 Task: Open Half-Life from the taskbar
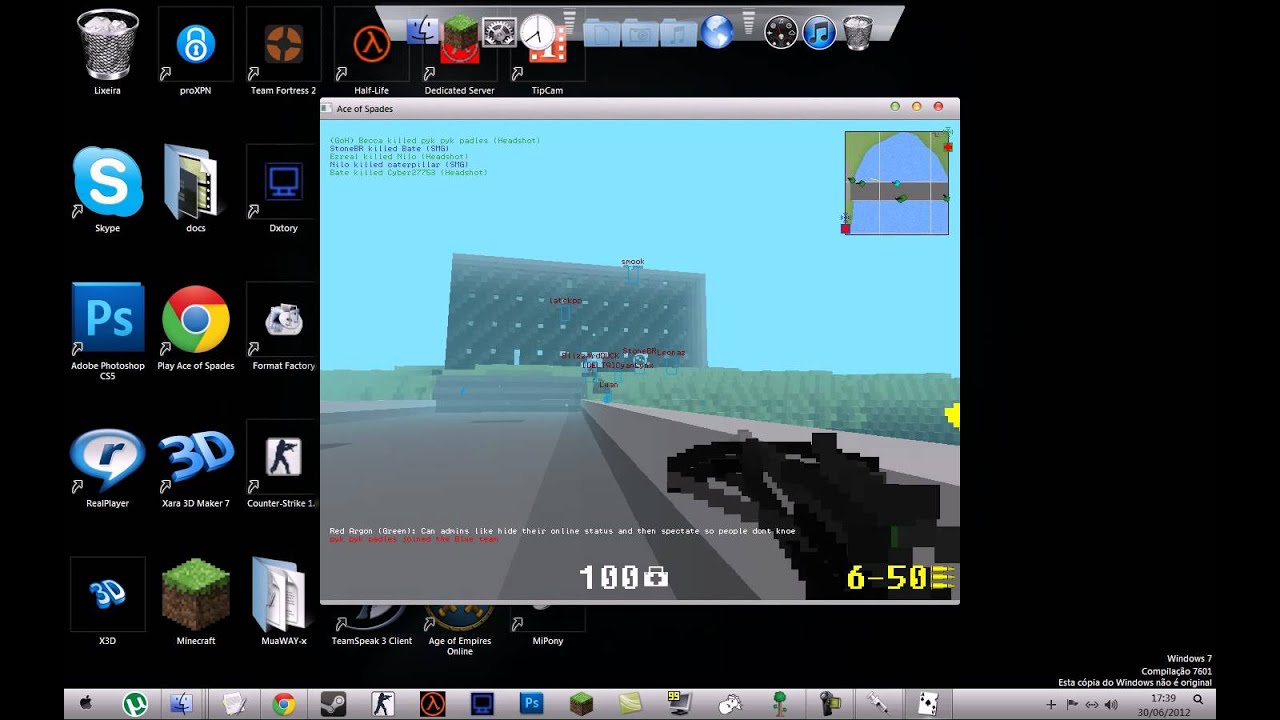pos(432,704)
